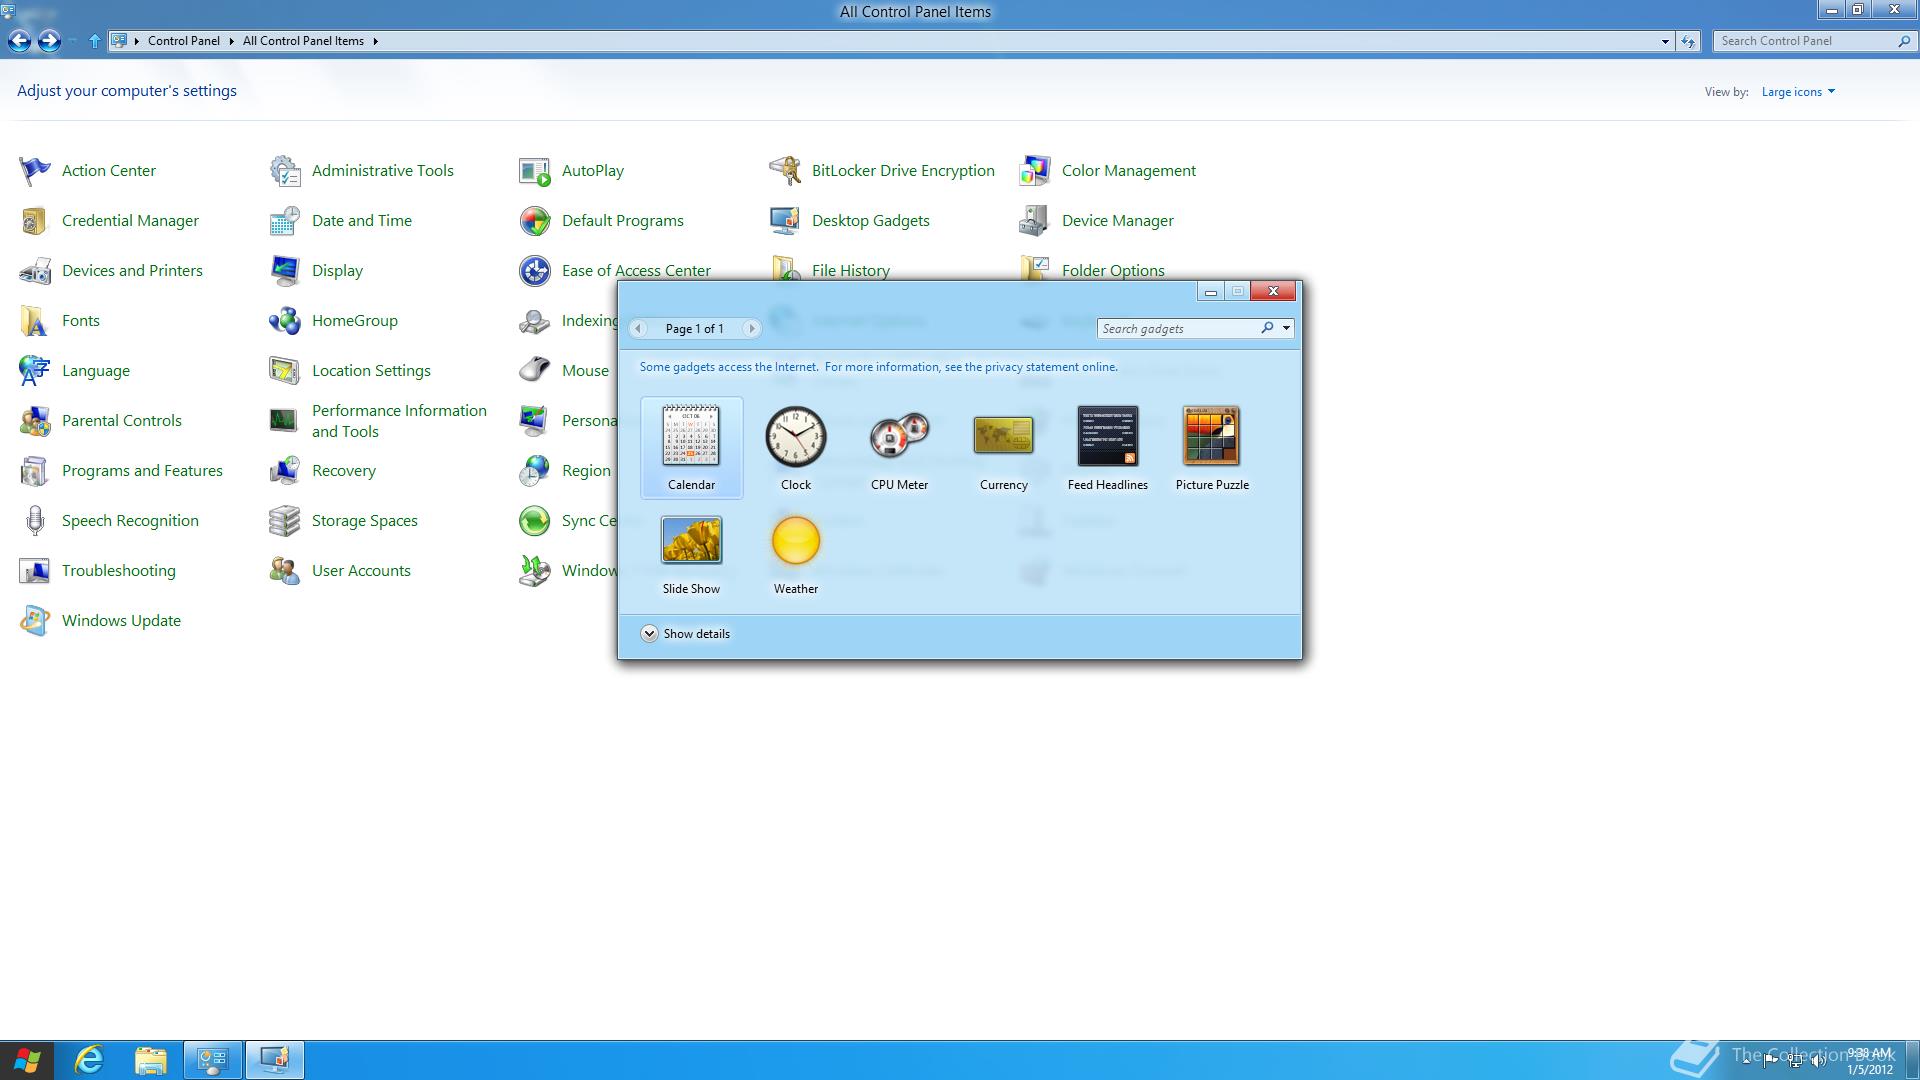Click the AutoPlay icon
This screenshot has width=1920, height=1080.
pos(535,171)
